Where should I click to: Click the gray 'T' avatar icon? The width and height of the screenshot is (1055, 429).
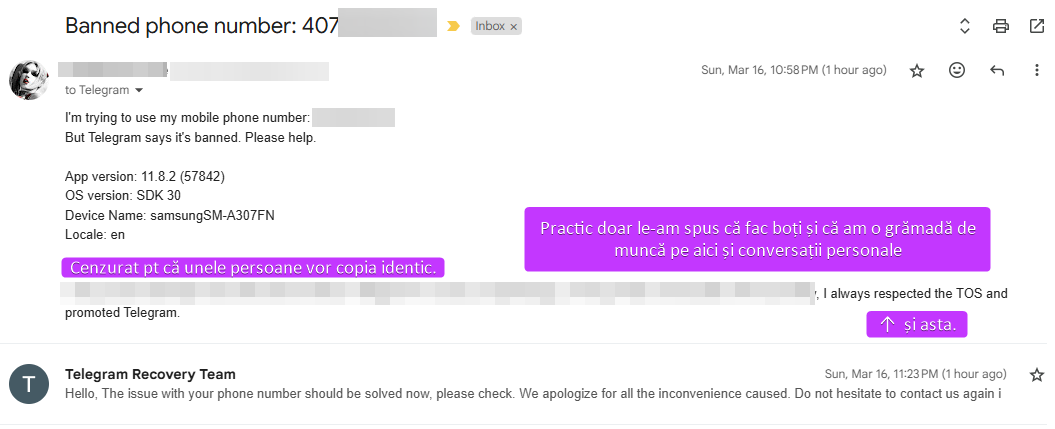click(29, 383)
